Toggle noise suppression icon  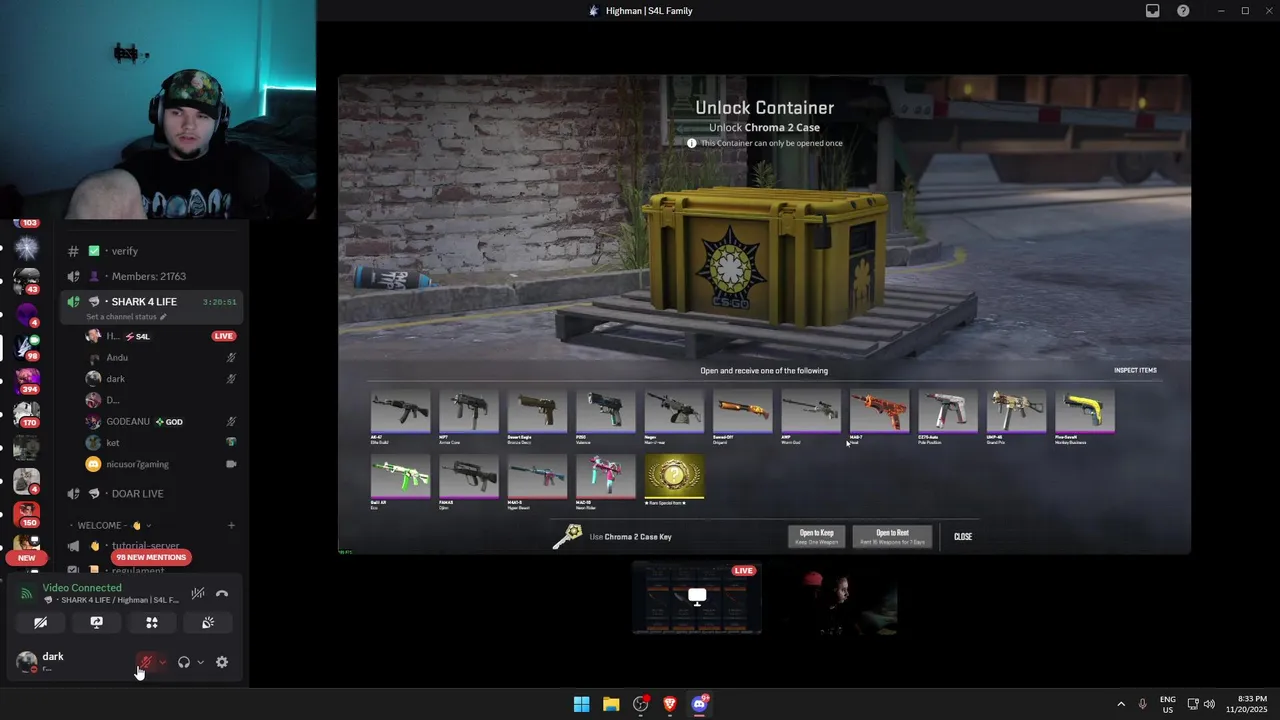coord(198,593)
